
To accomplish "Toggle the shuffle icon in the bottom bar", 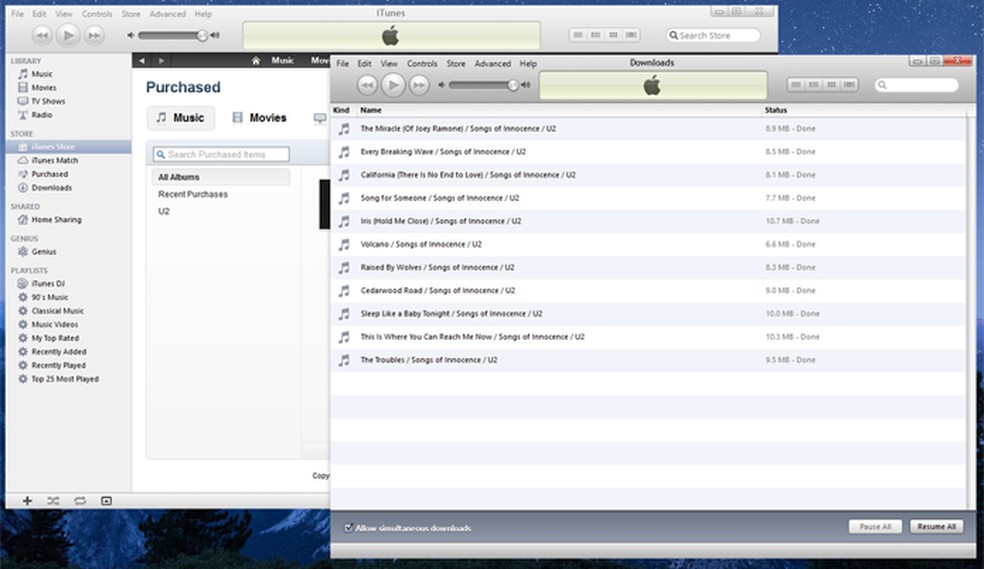I will [x=53, y=500].
